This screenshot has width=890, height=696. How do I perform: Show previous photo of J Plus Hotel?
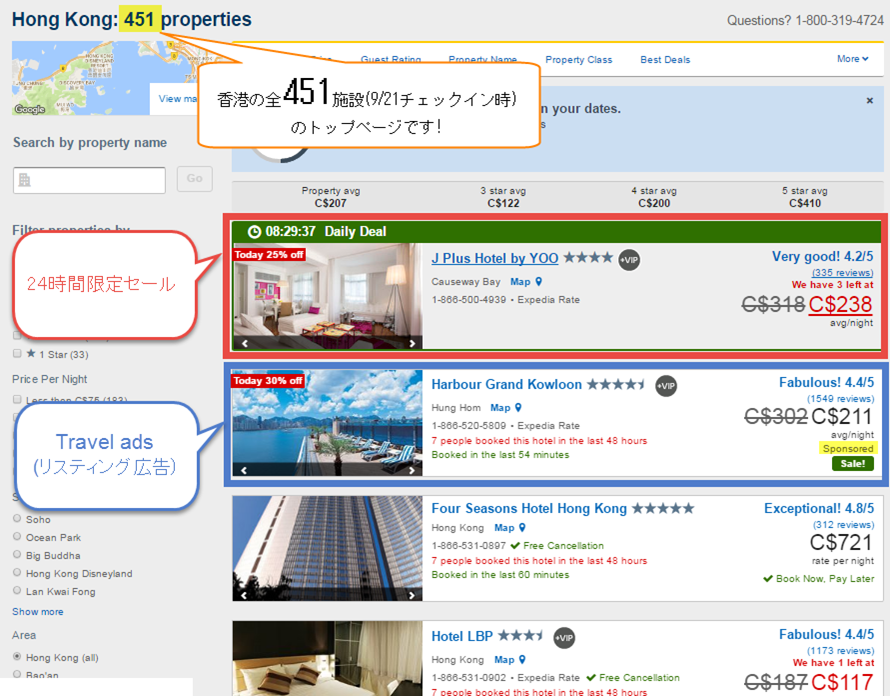pyautogui.click(x=245, y=343)
